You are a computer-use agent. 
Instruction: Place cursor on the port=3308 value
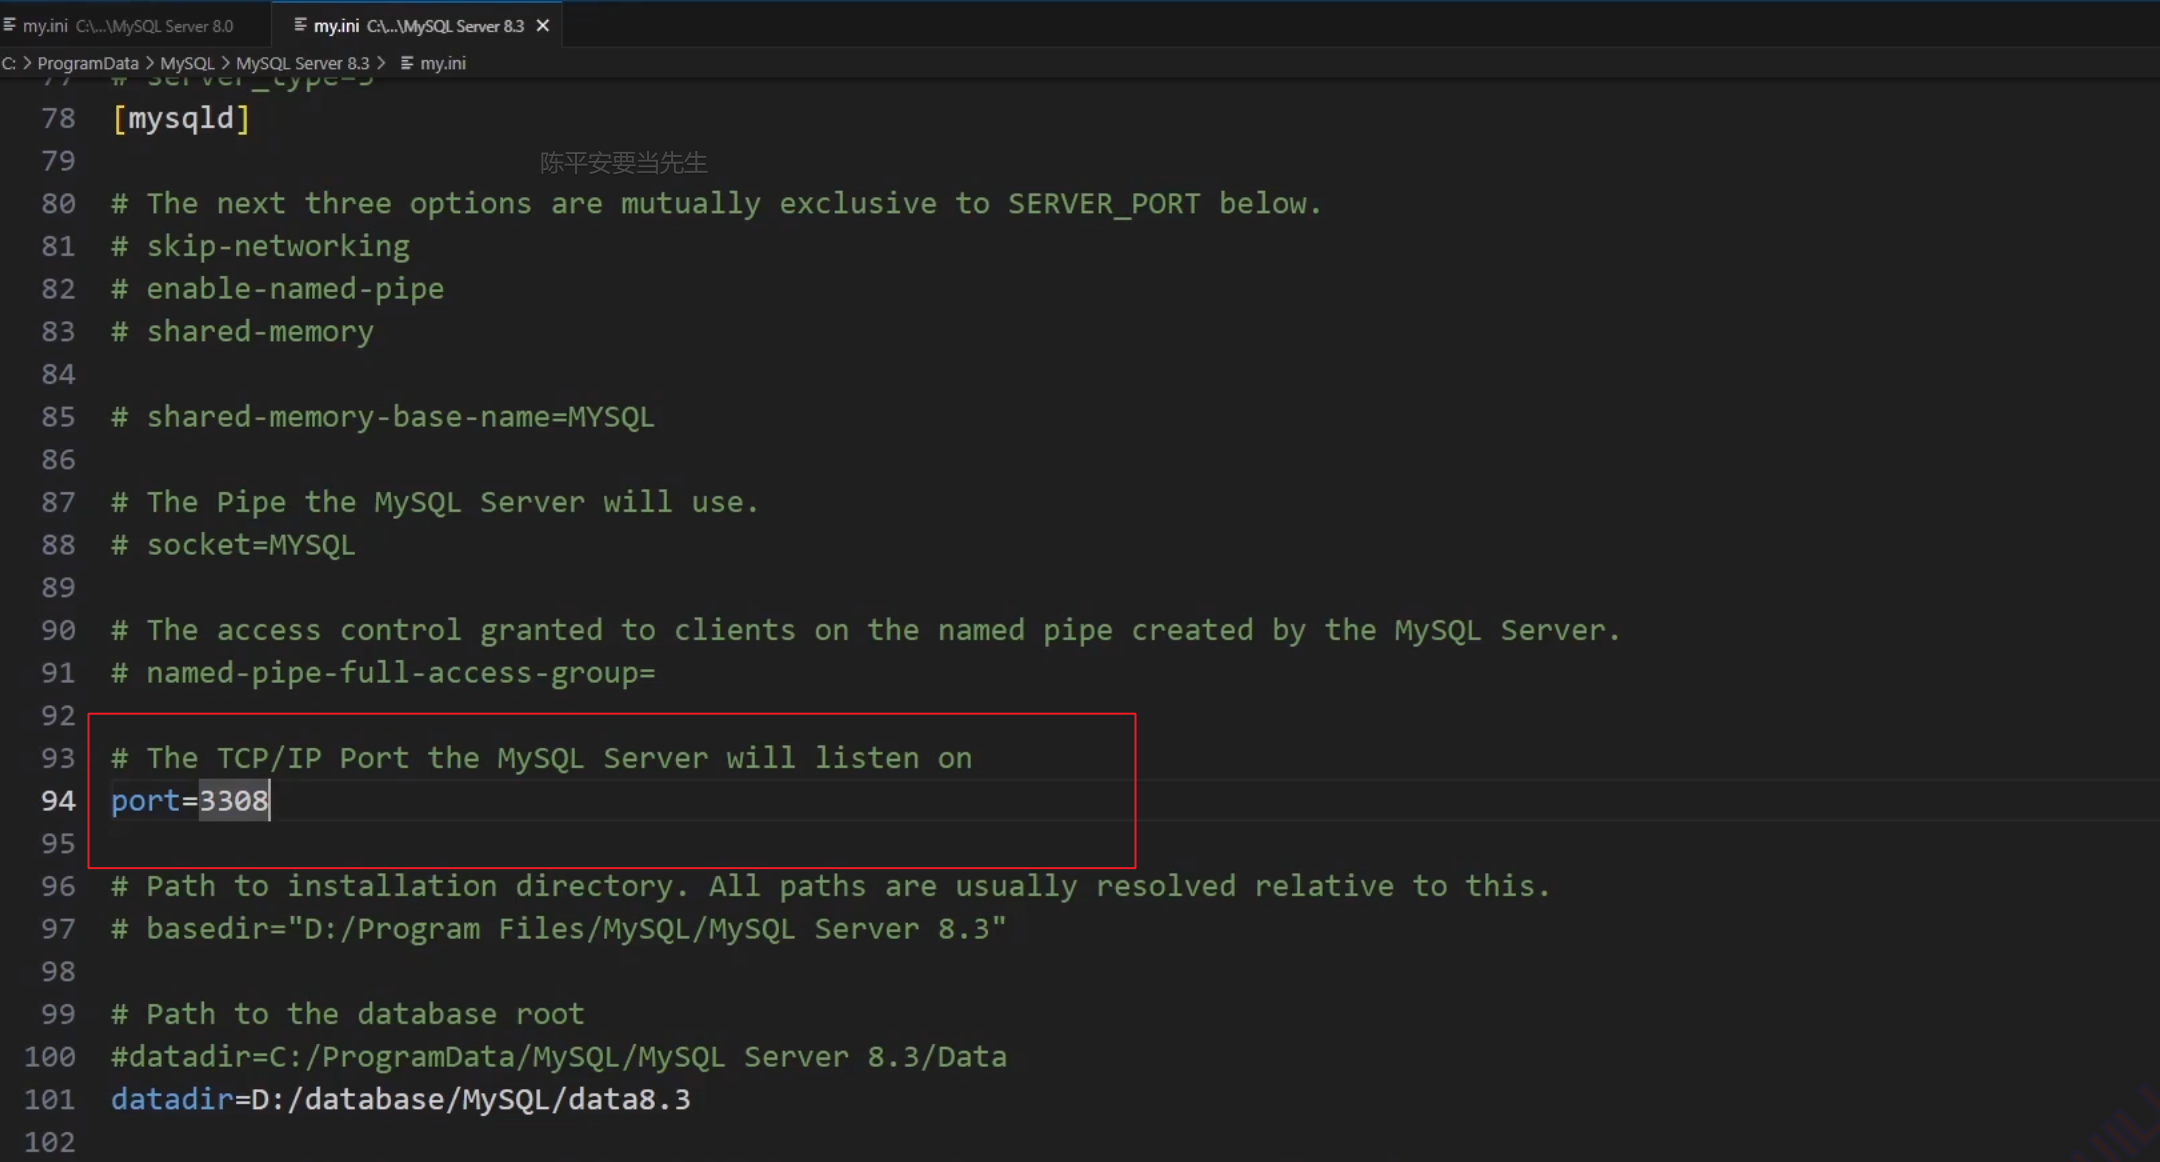tap(233, 801)
